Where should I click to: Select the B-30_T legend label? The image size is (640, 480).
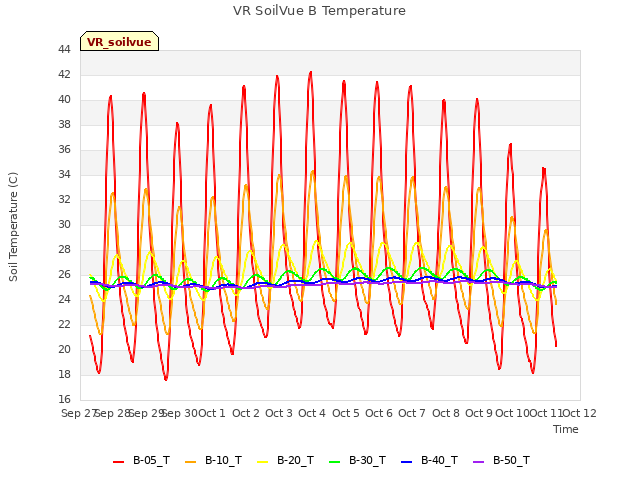pos(367,460)
